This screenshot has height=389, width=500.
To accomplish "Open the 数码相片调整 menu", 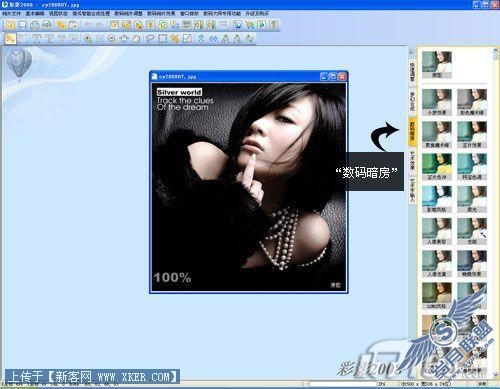I will [x=128, y=13].
